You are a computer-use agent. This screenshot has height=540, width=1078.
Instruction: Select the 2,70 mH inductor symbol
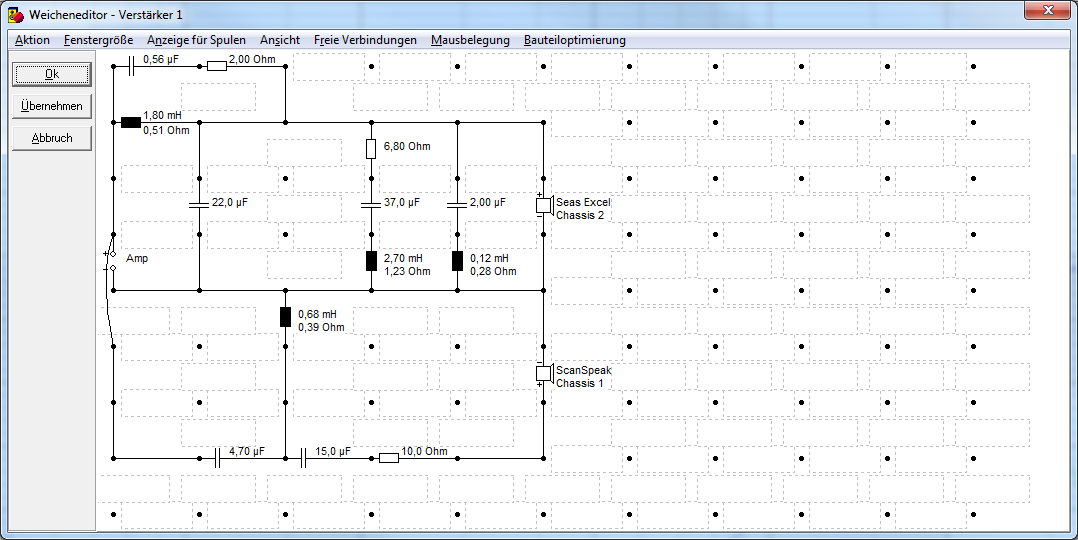pos(371,262)
